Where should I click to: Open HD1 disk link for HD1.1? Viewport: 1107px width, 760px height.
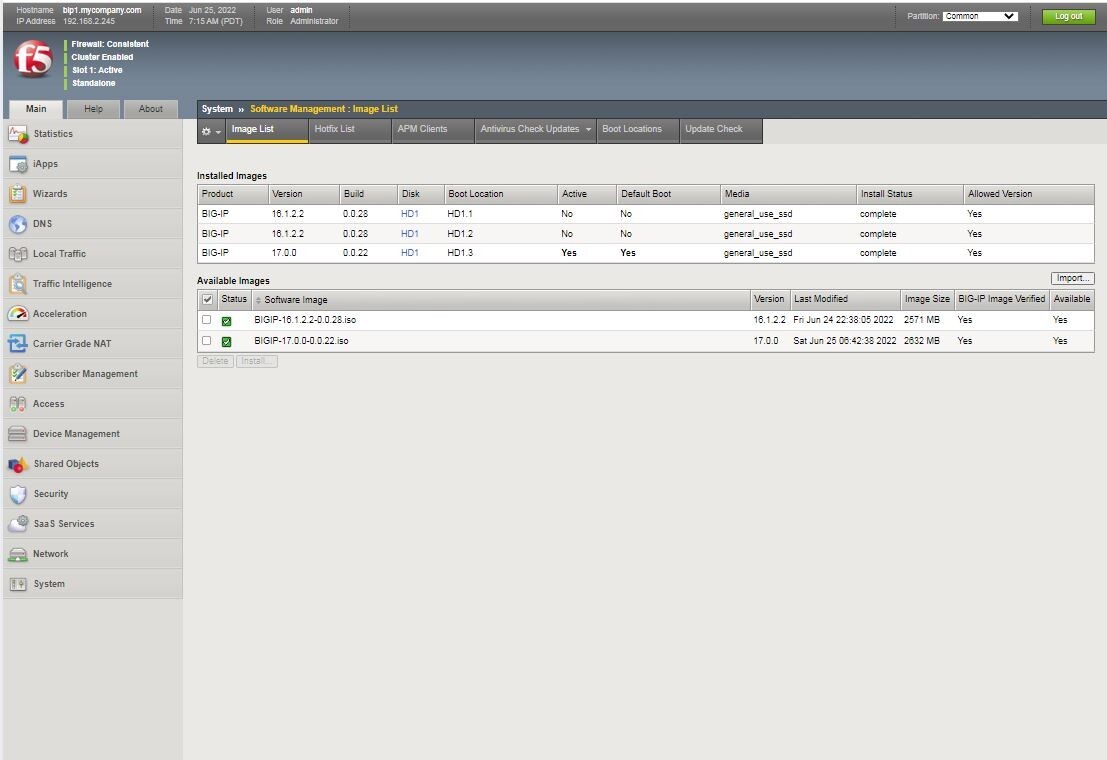(409, 214)
